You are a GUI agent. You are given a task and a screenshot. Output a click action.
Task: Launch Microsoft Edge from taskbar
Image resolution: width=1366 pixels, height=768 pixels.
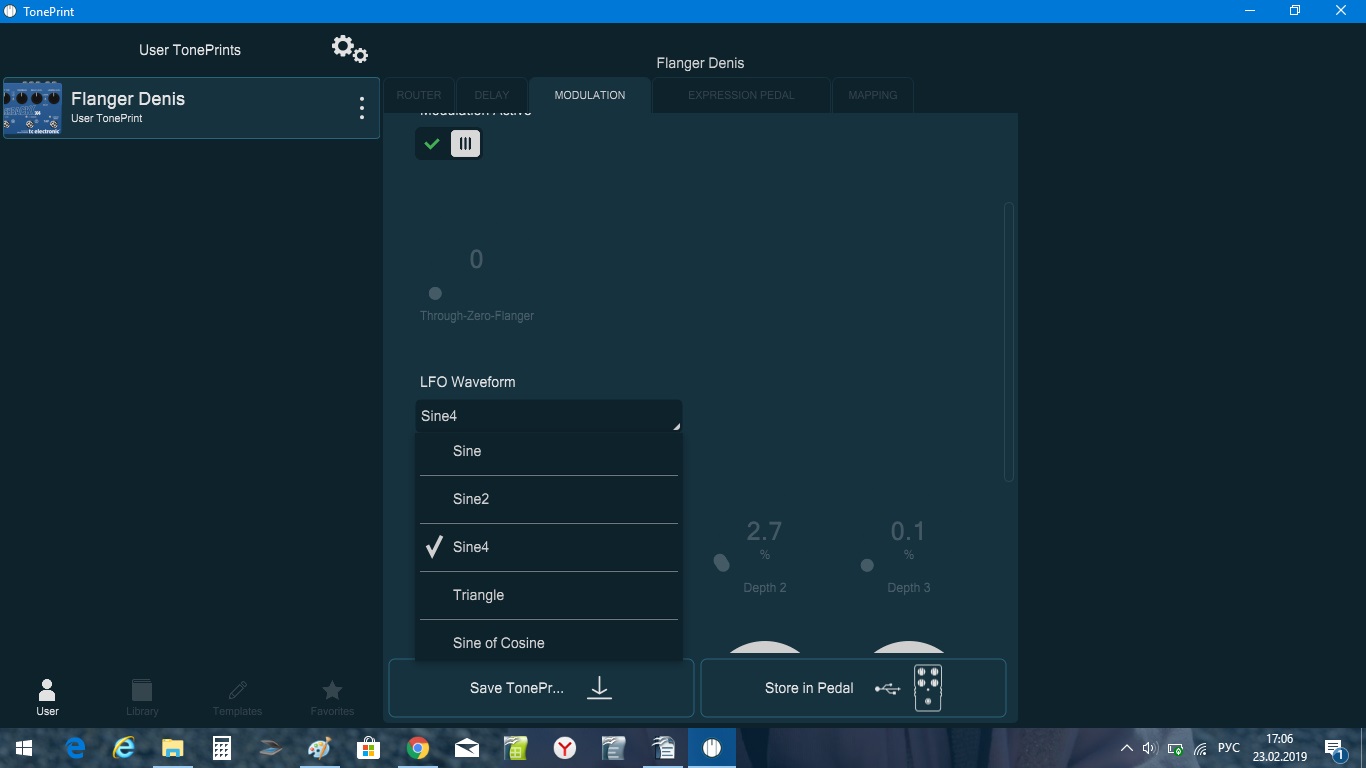pos(75,748)
